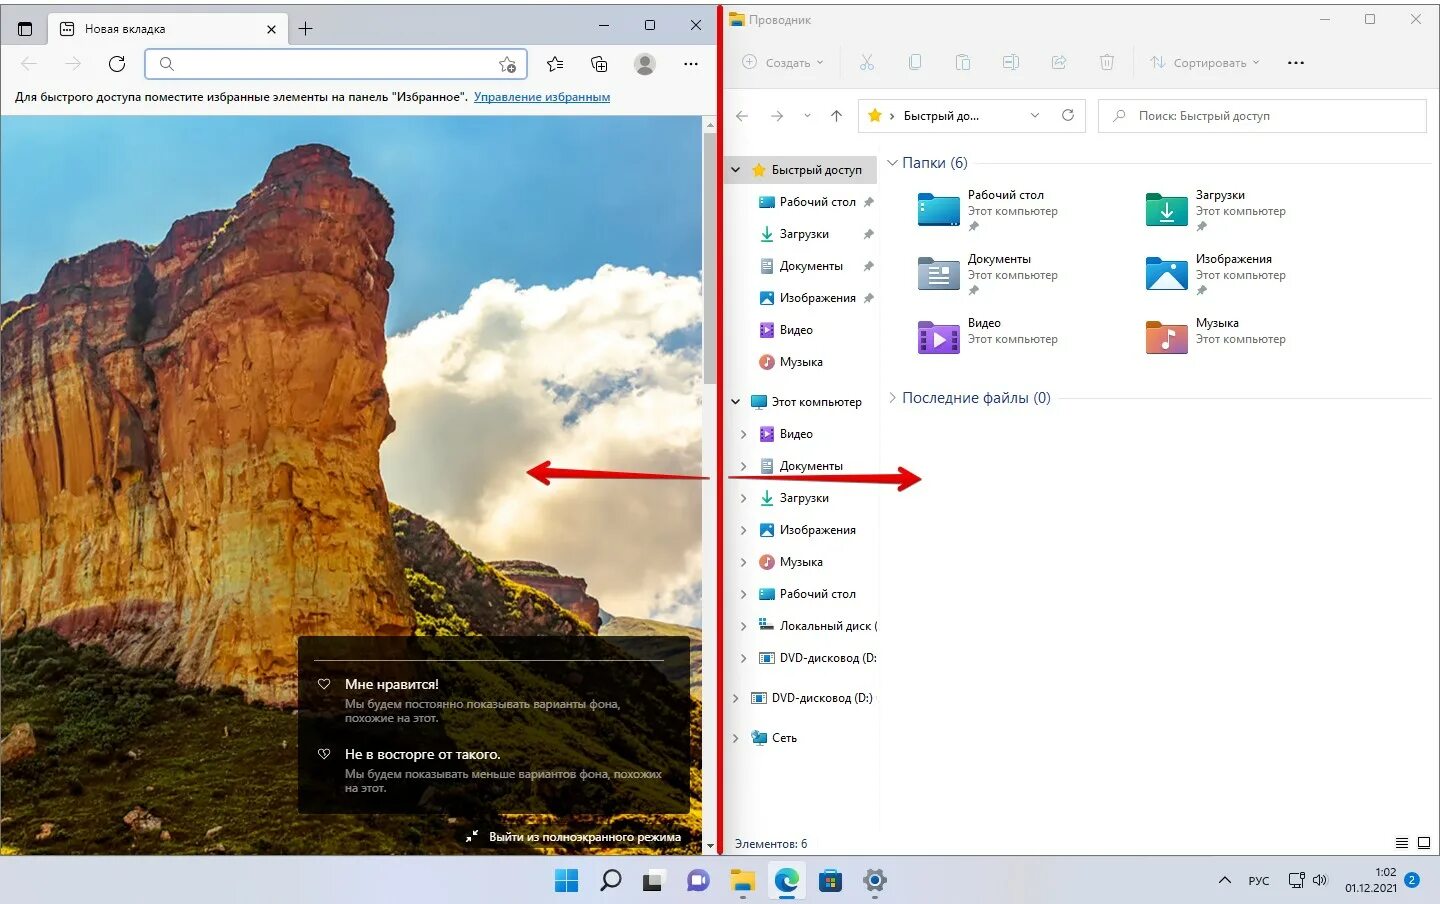Add this page to favorites in Edge
Image resolution: width=1440 pixels, height=904 pixels.
click(508, 65)
